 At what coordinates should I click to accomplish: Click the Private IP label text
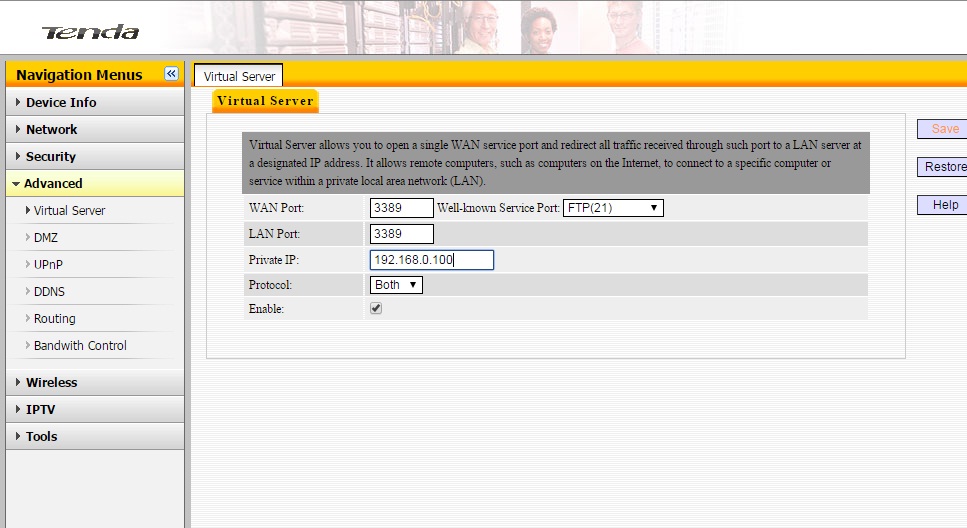tap(274, 260)
